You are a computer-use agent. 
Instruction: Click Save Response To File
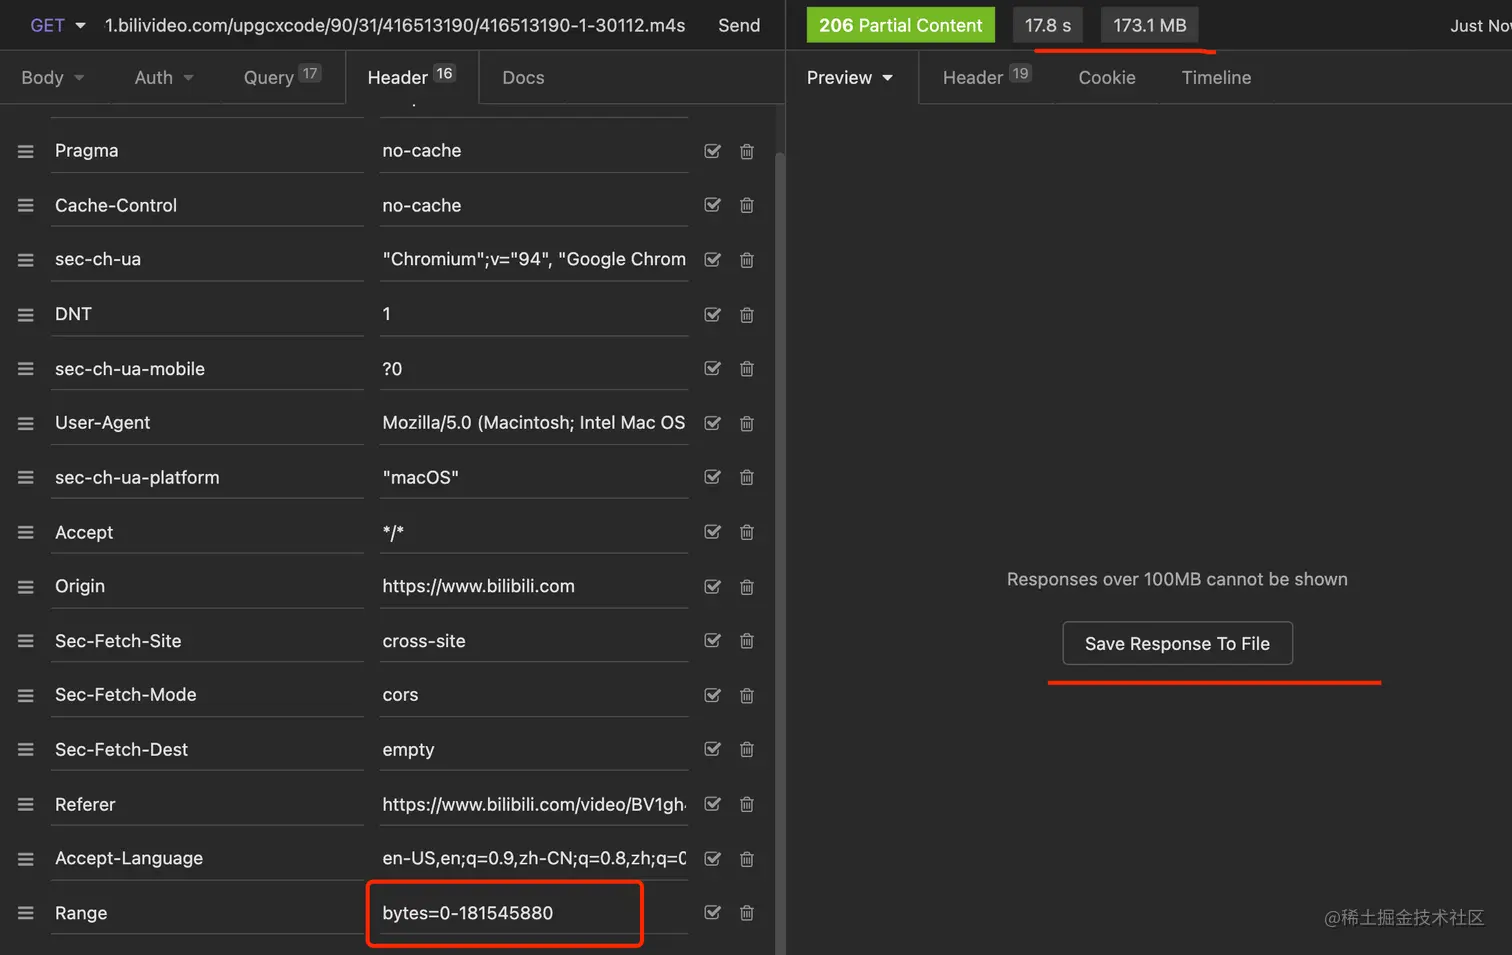1177,643
